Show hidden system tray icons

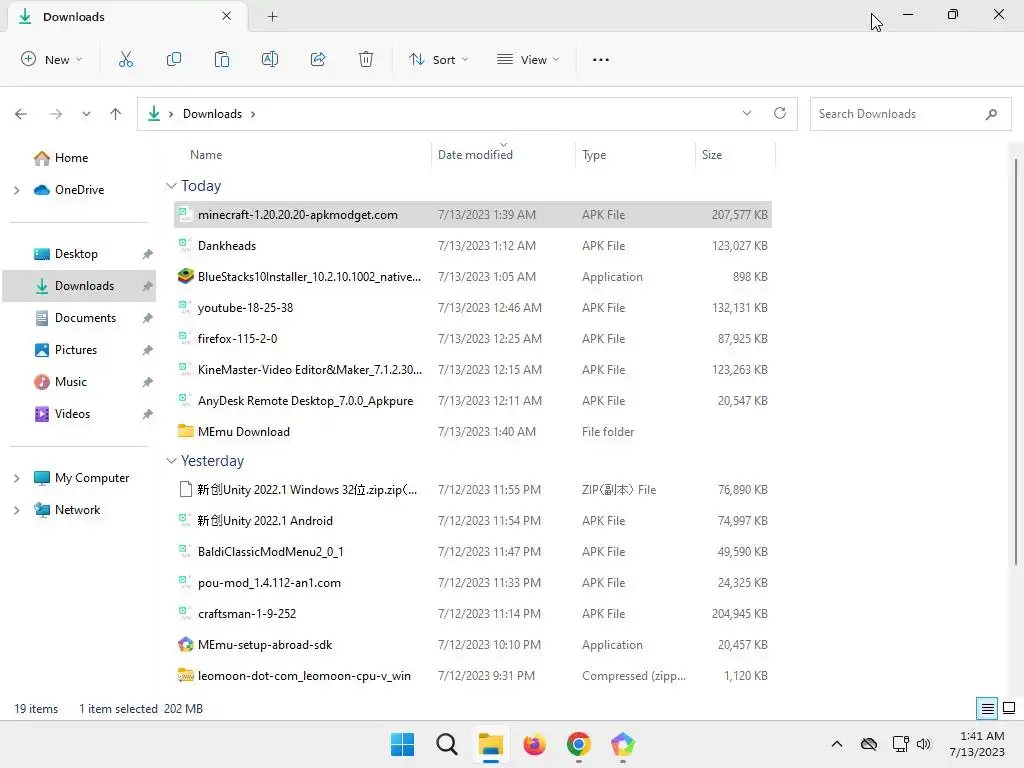tap(837, 744)
